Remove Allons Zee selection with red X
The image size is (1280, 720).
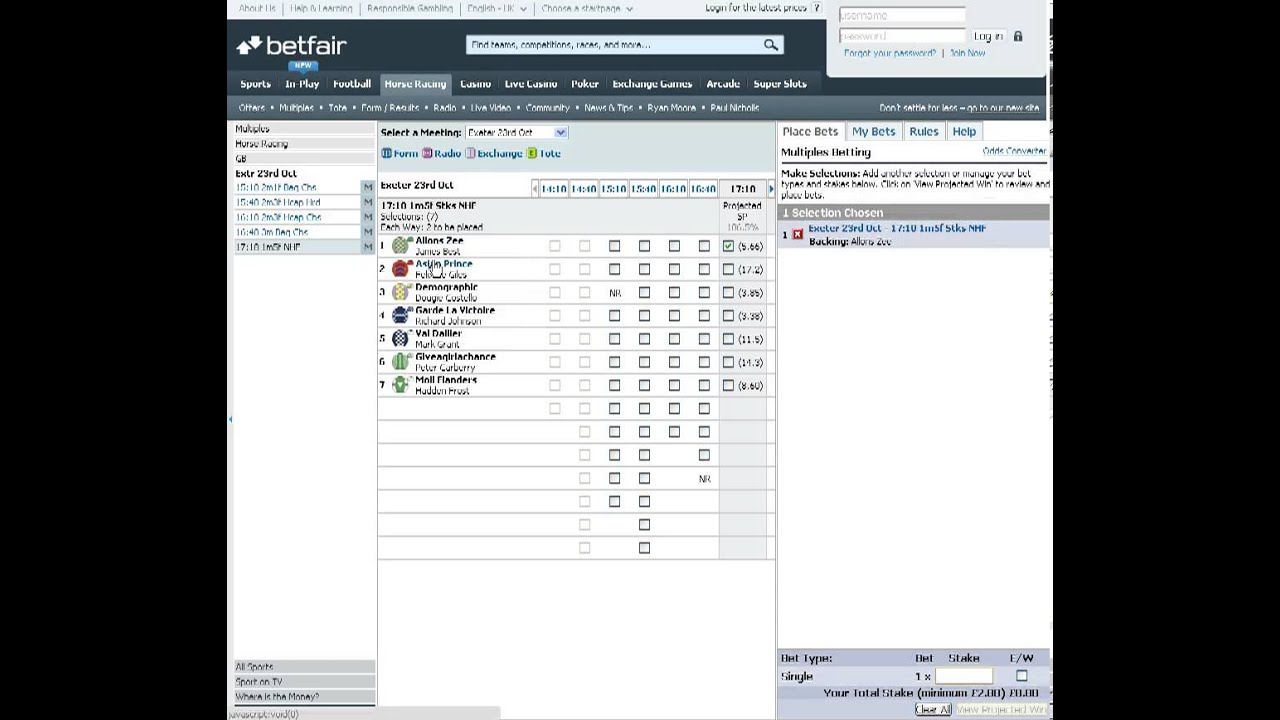click(798, 234)
